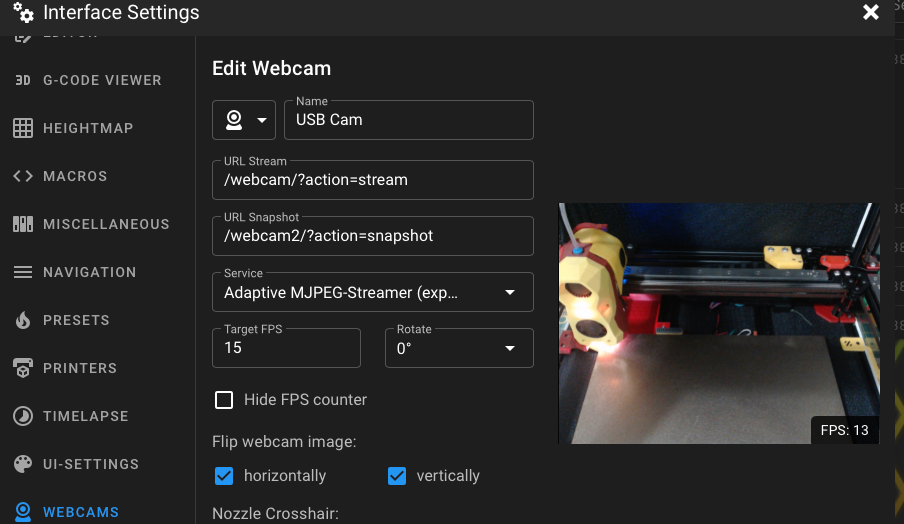This screenshot has width=904, height=524.
Task: Uncheck flip webcam image horizontally
Action: click(x=224, y=476)
